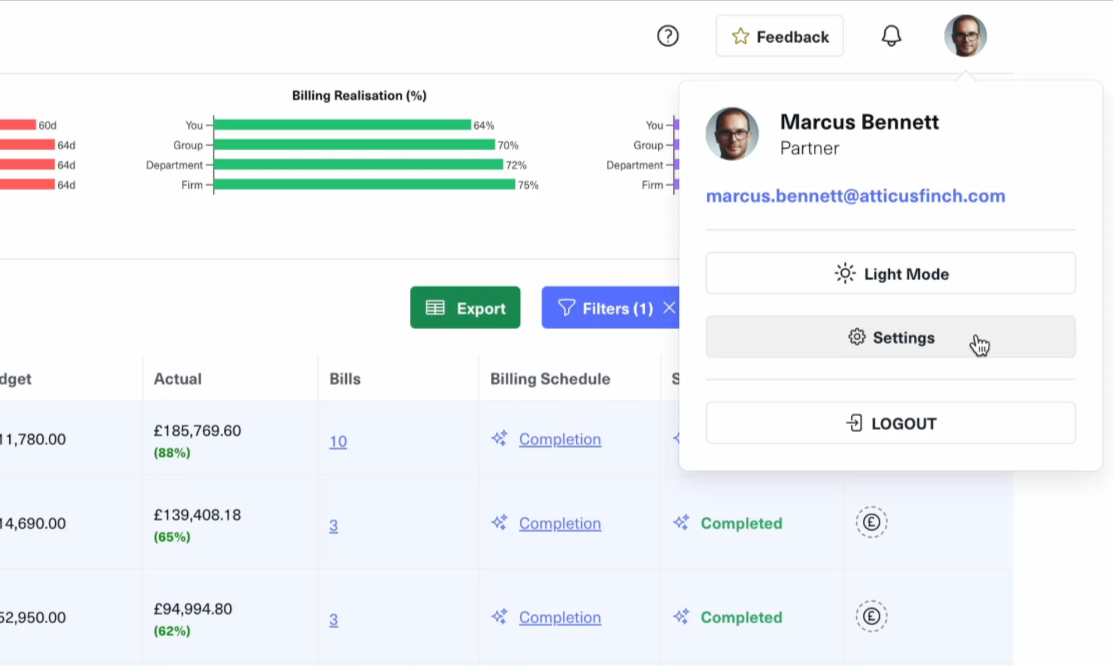
Task: Click the Firm 75% billing realisation bar
Action: click(x=364, y=184)
